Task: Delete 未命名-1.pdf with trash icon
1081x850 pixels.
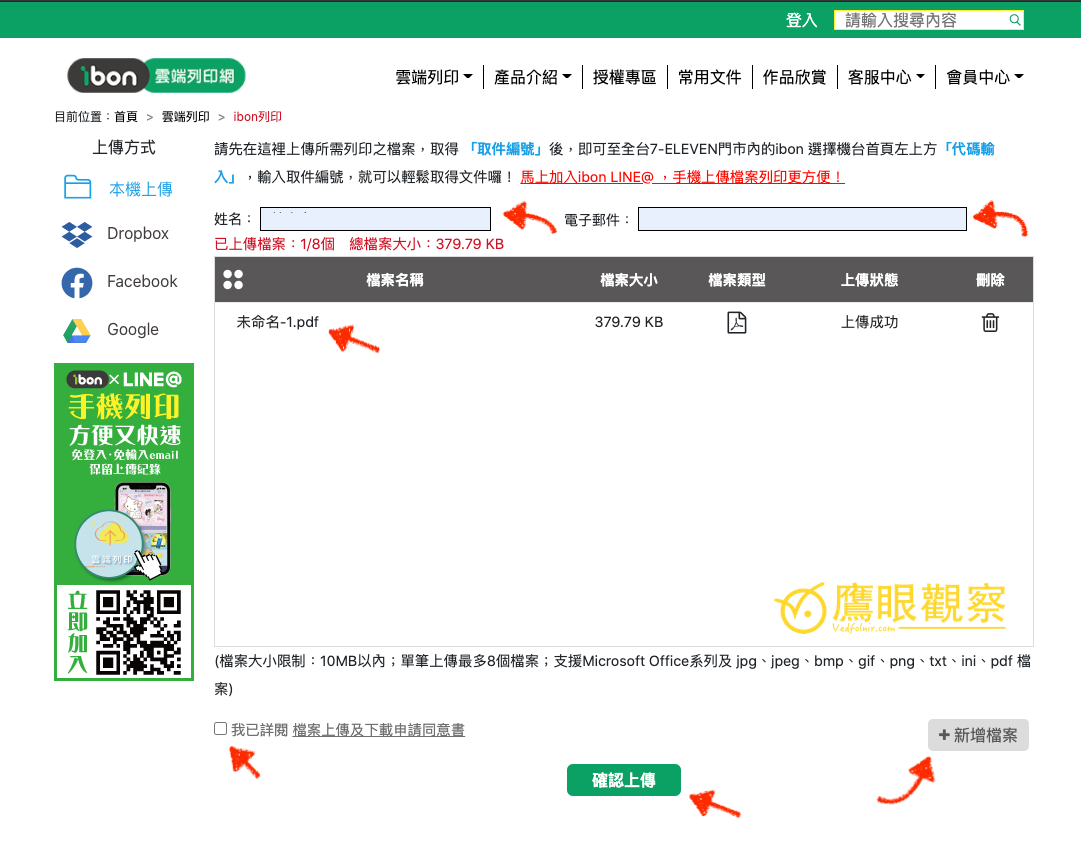Action: click(990, 322)
